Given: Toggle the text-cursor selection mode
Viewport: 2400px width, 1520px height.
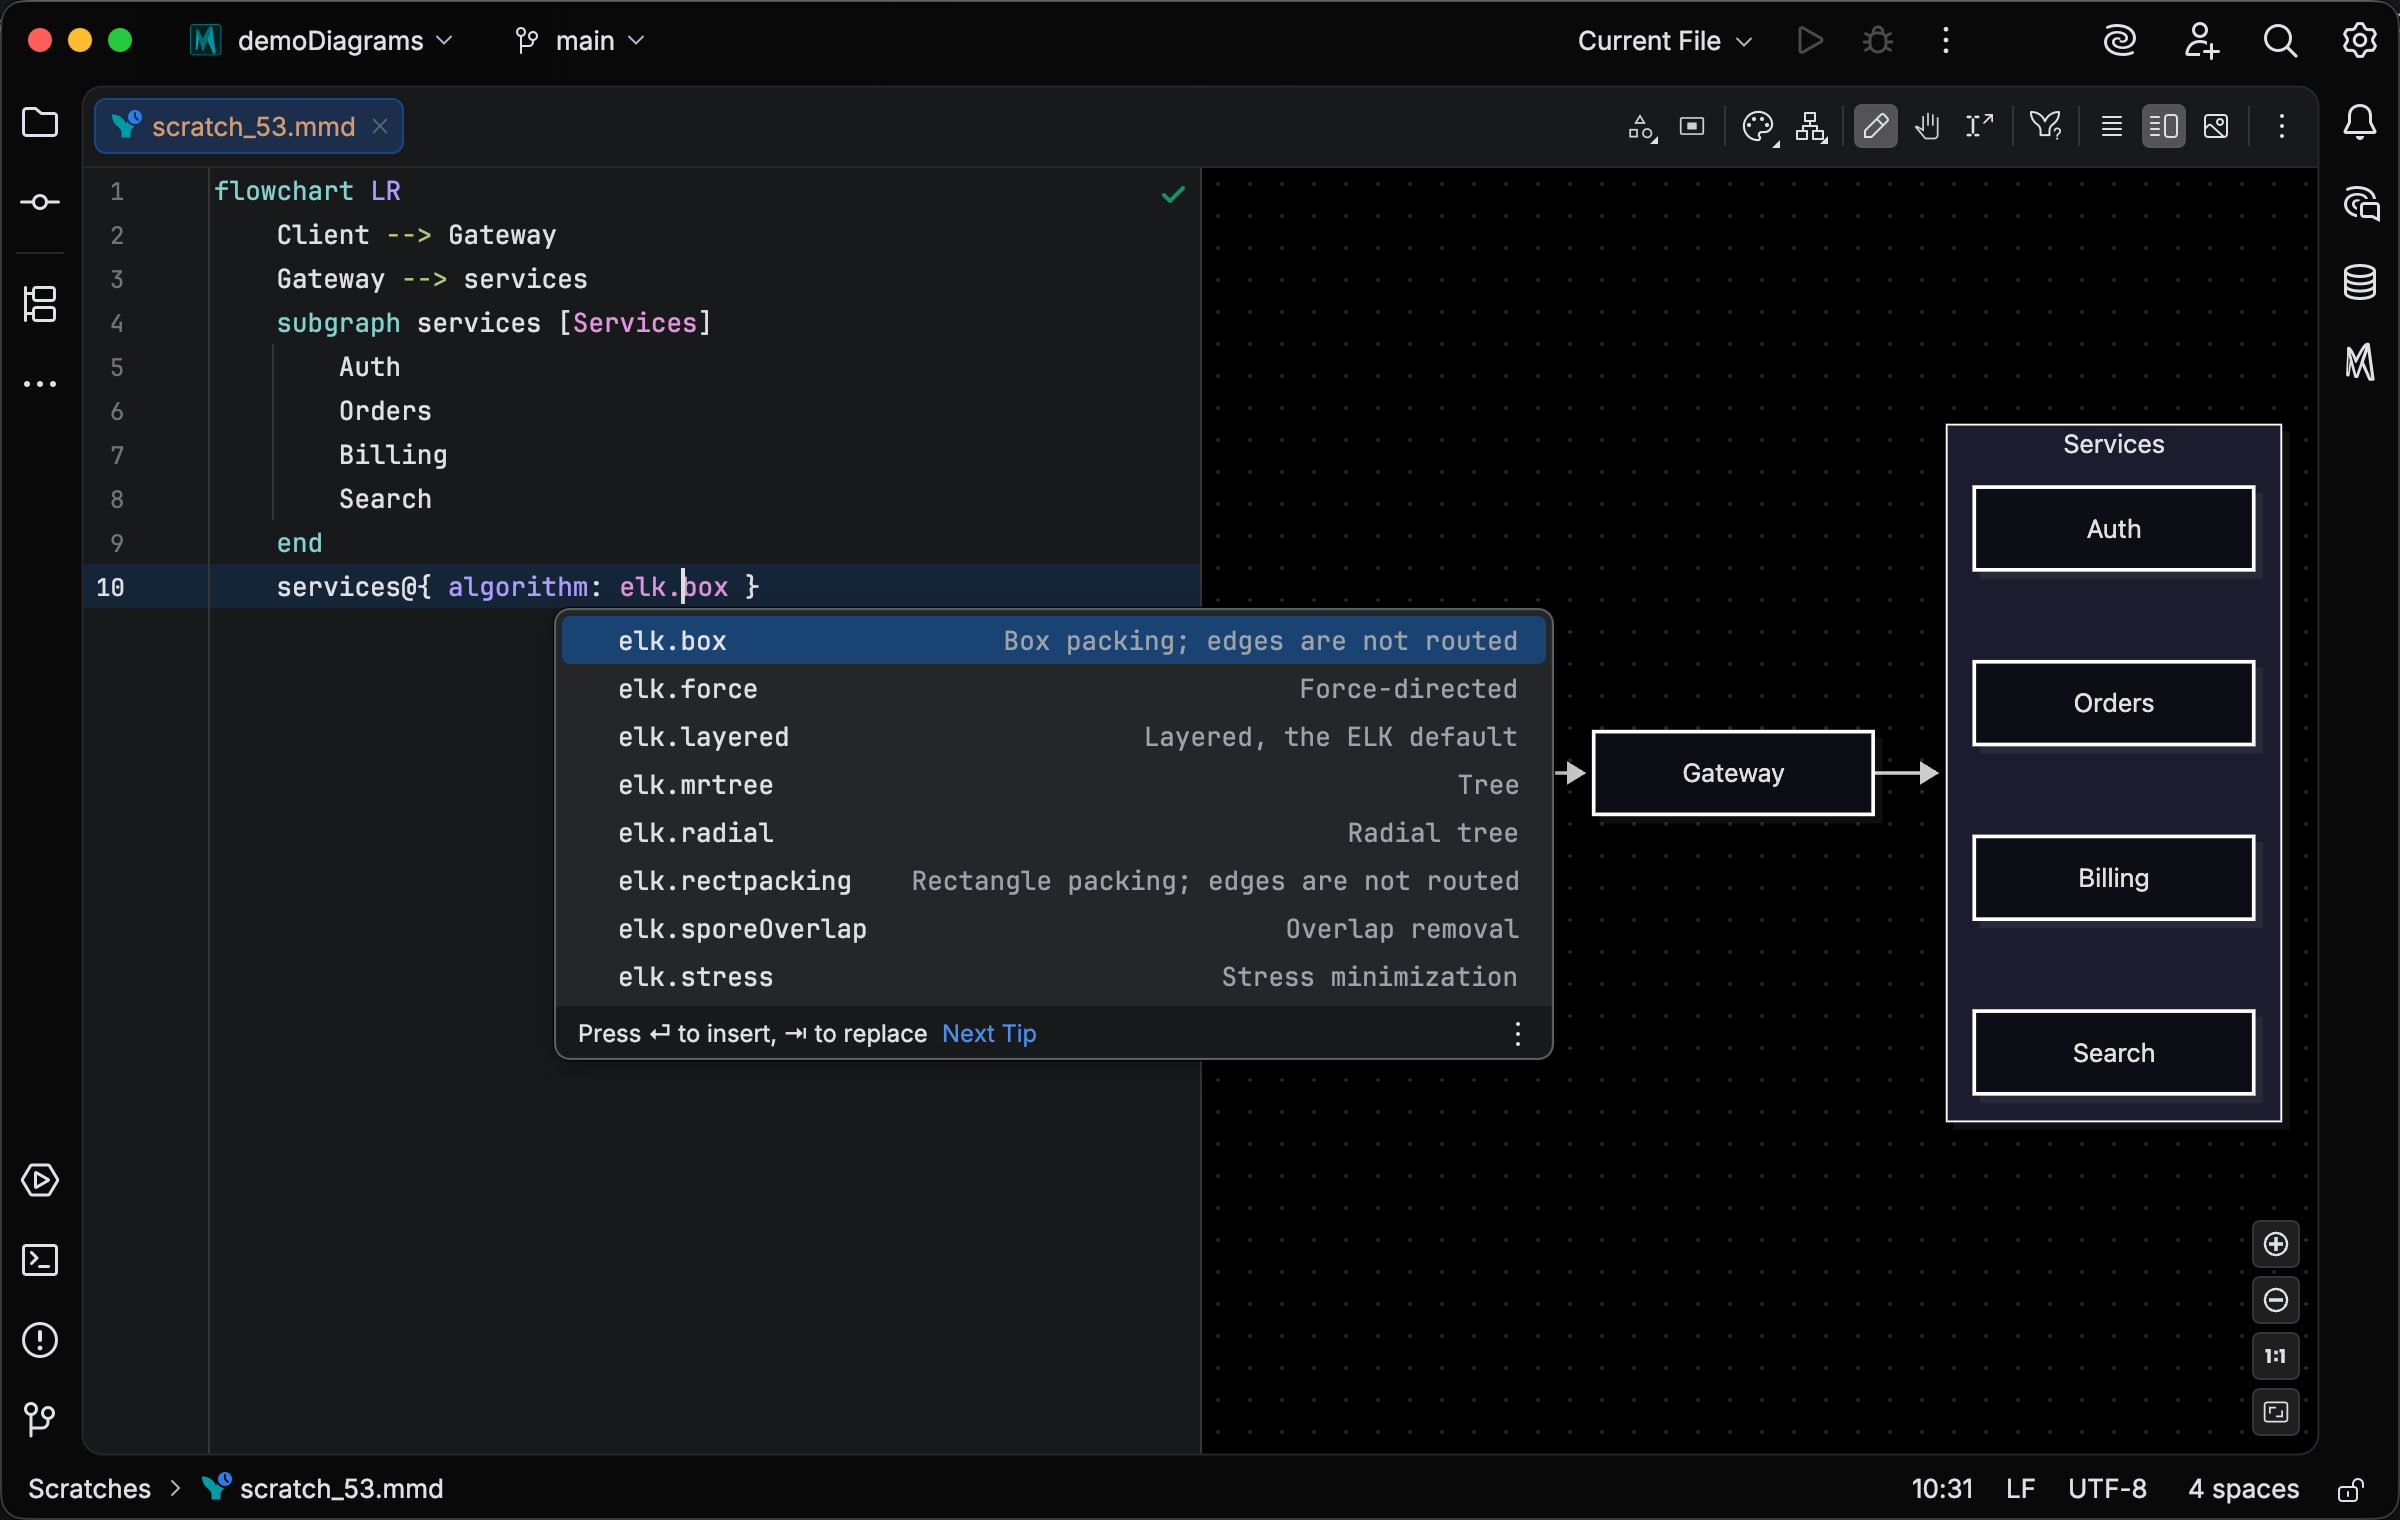Looking at the screenshot, I should click(1979, 127).
